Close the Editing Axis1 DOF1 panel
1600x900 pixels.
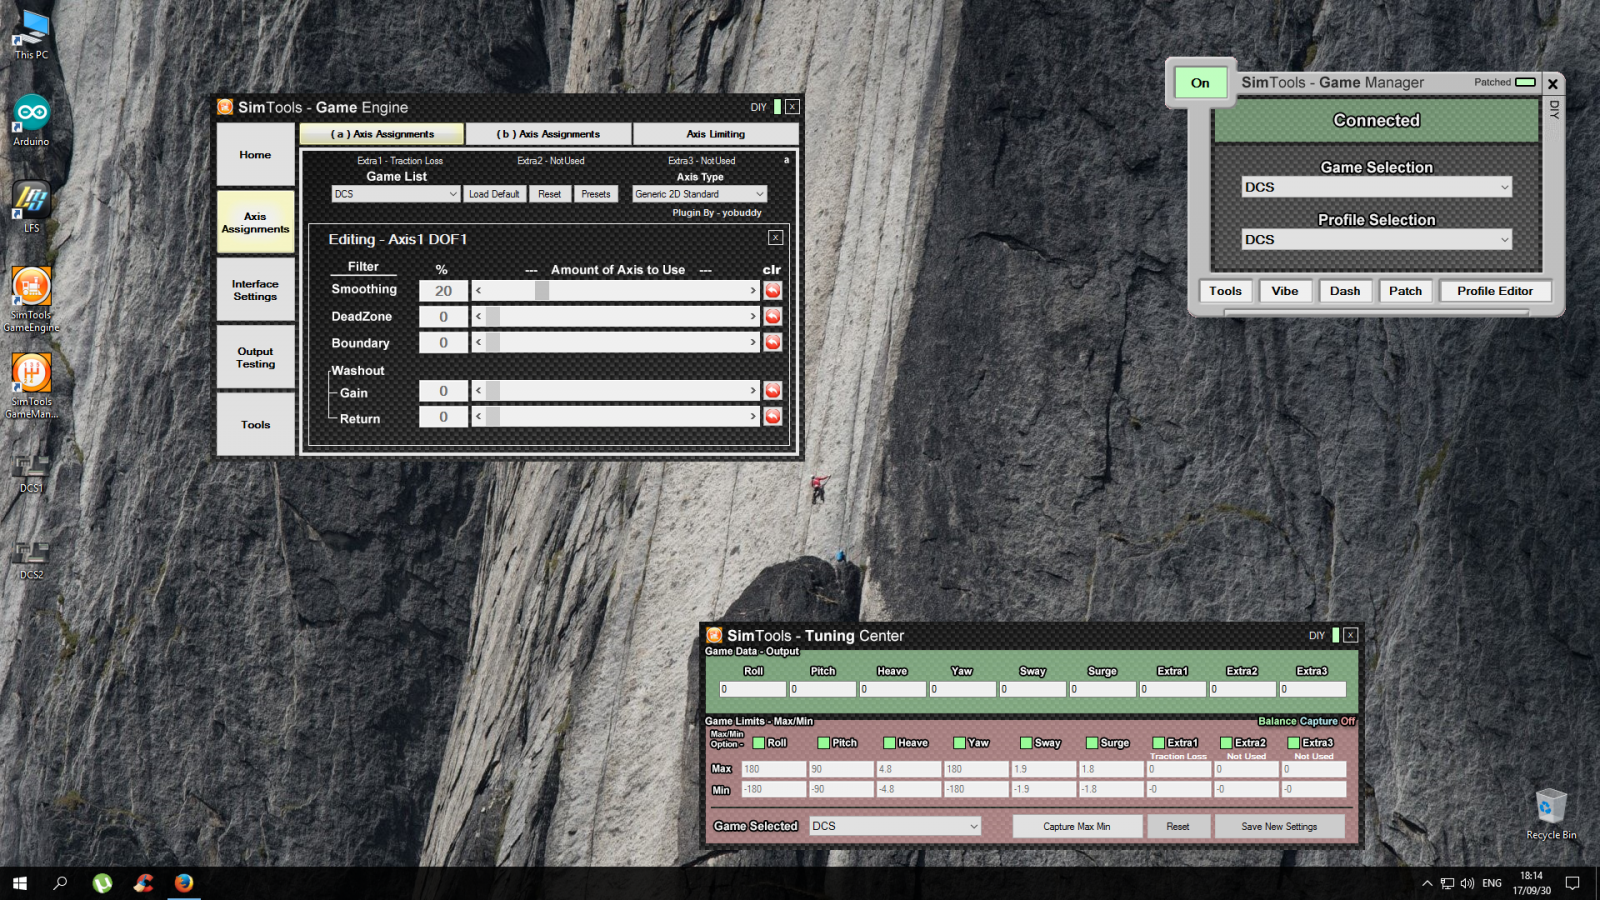pyautogui.click(x=775, y=238)
